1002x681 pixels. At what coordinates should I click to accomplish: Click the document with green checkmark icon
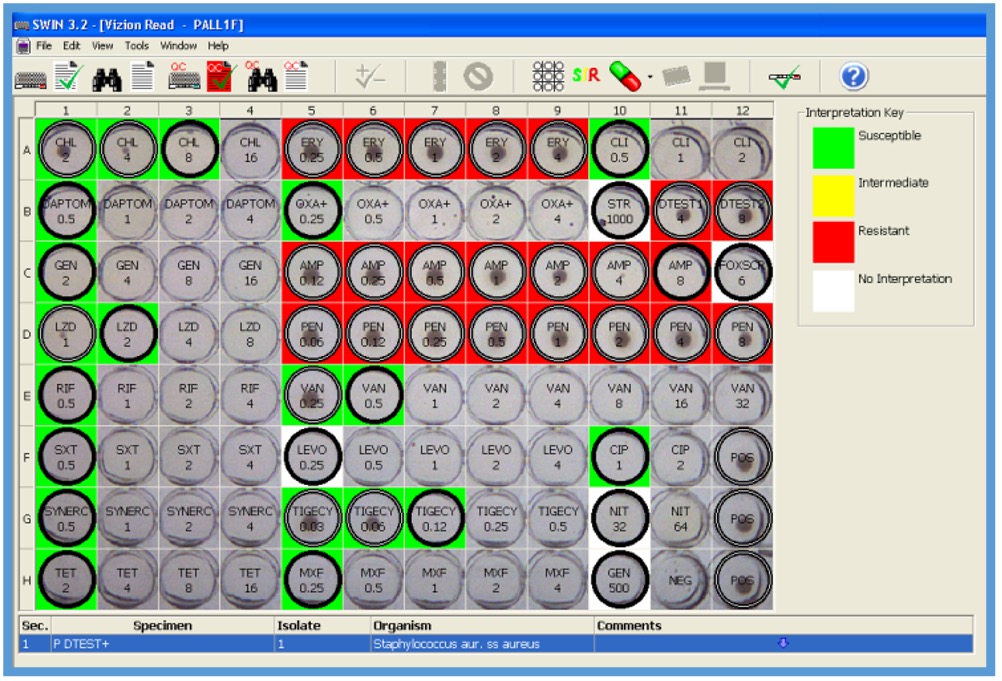click(68, 76)
